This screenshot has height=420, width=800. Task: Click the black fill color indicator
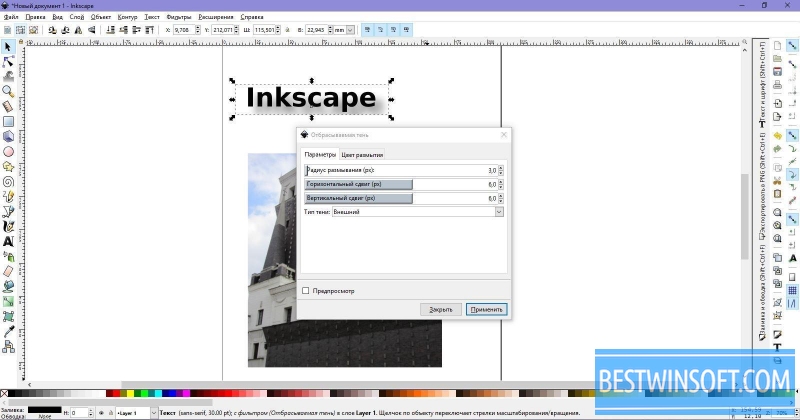[x=44, y=410]
